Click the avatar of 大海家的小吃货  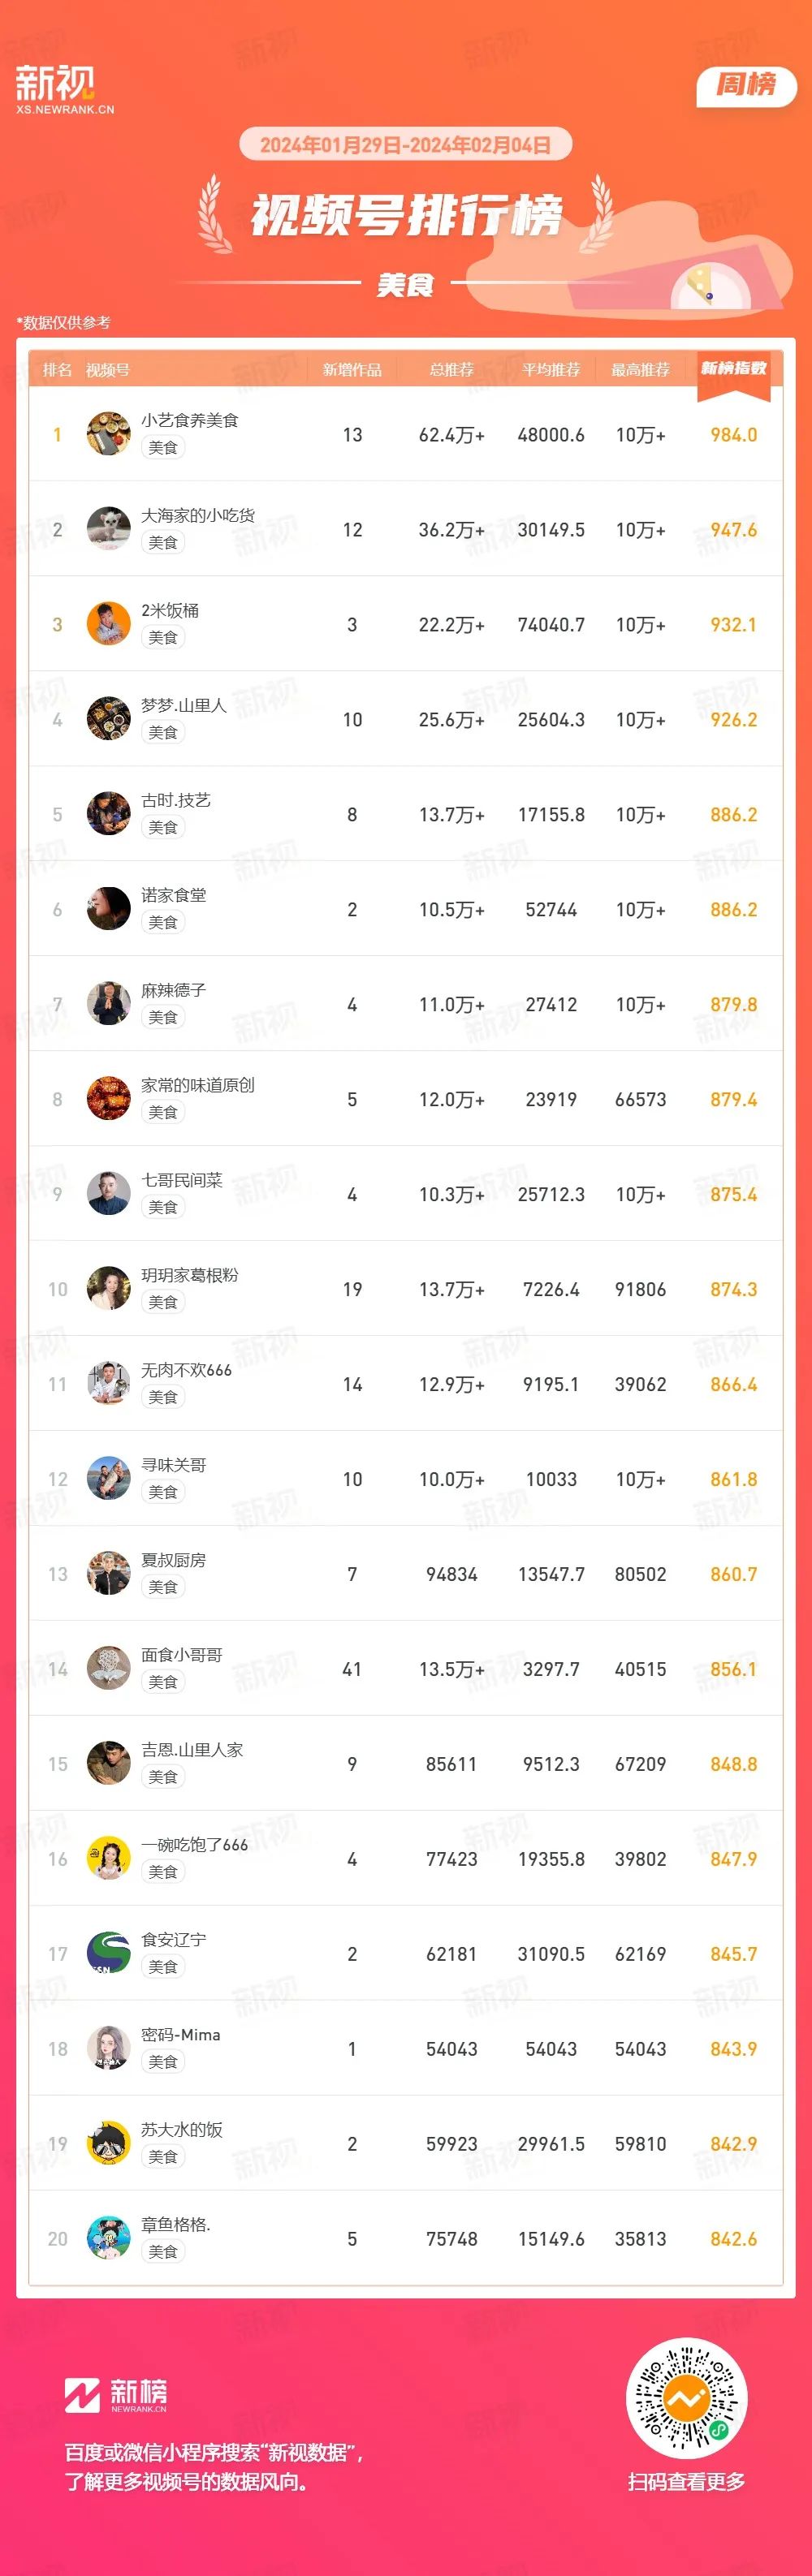108,529
